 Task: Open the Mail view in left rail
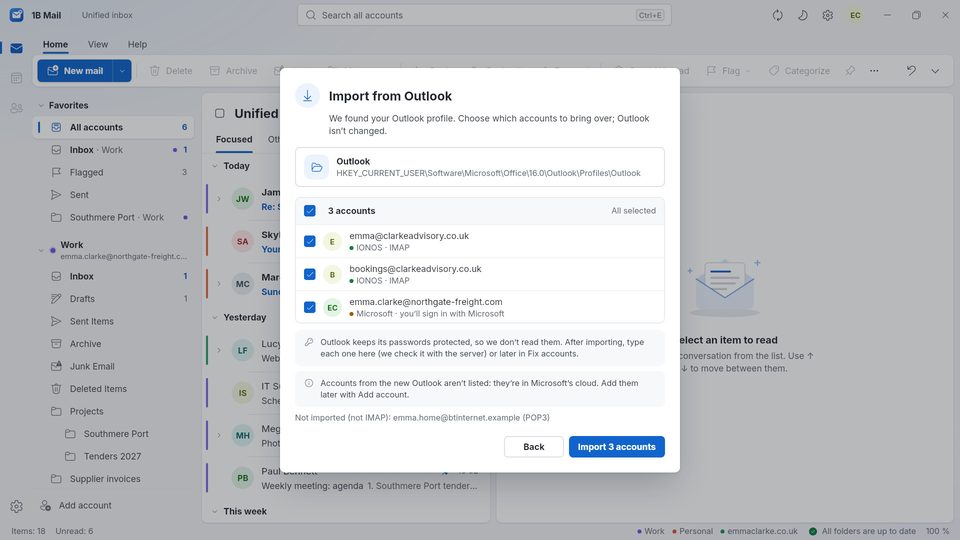point(17,48)
